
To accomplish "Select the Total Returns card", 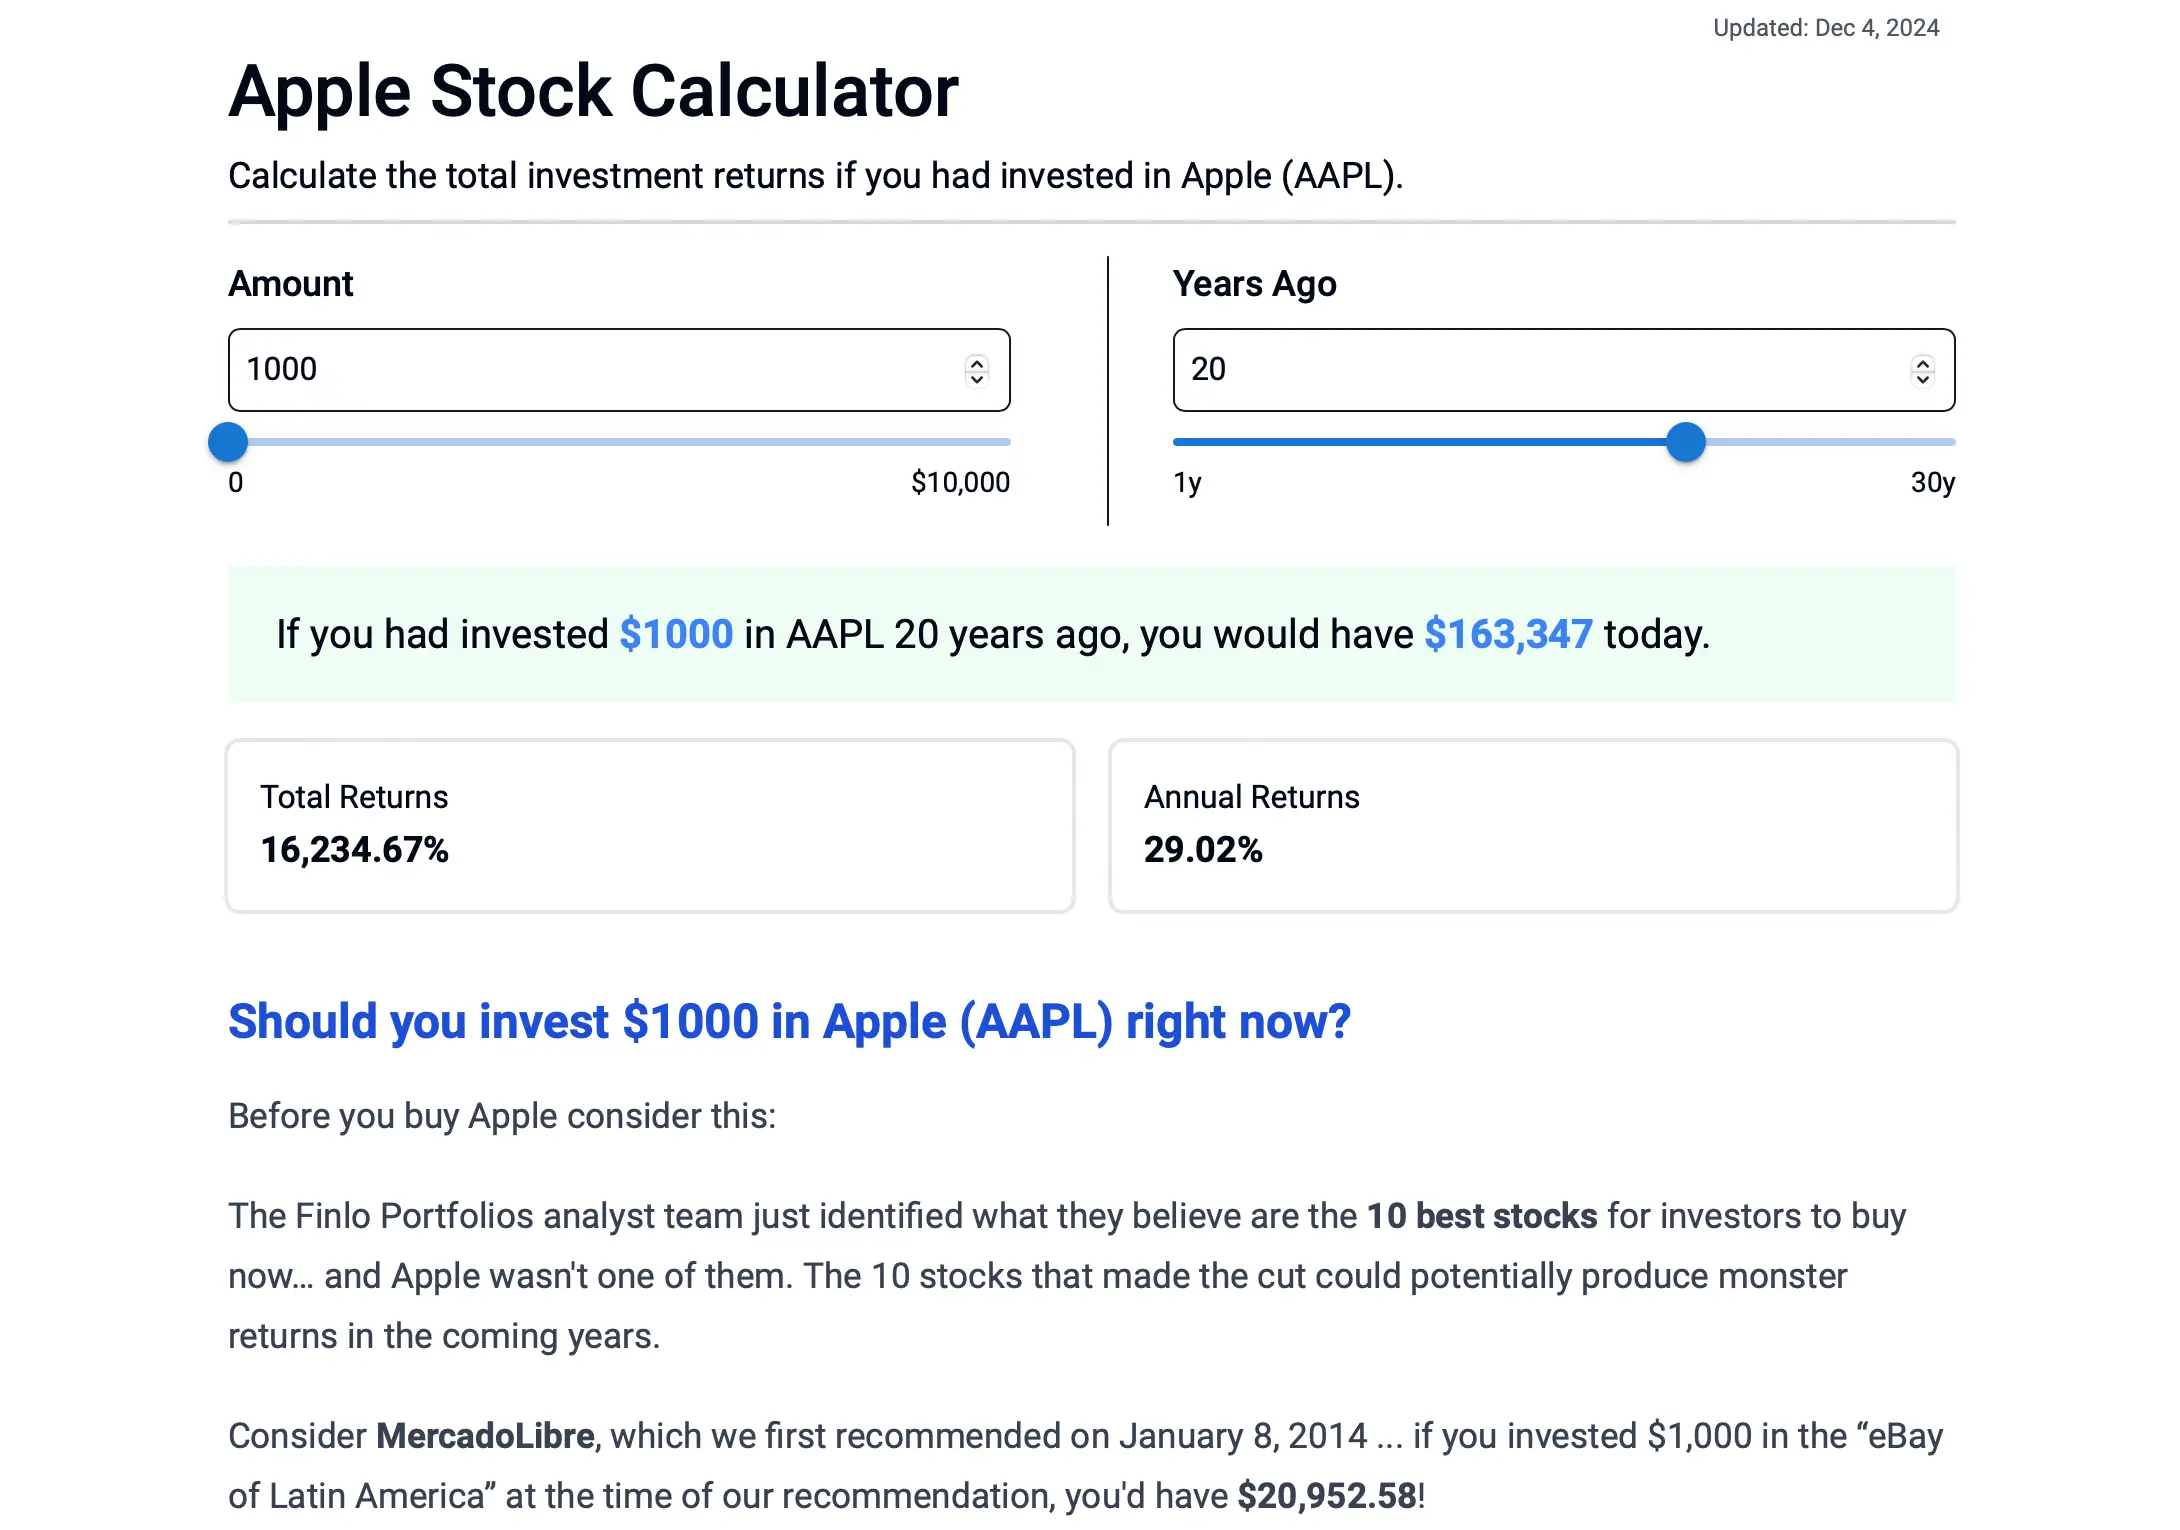I will point(650,826).
